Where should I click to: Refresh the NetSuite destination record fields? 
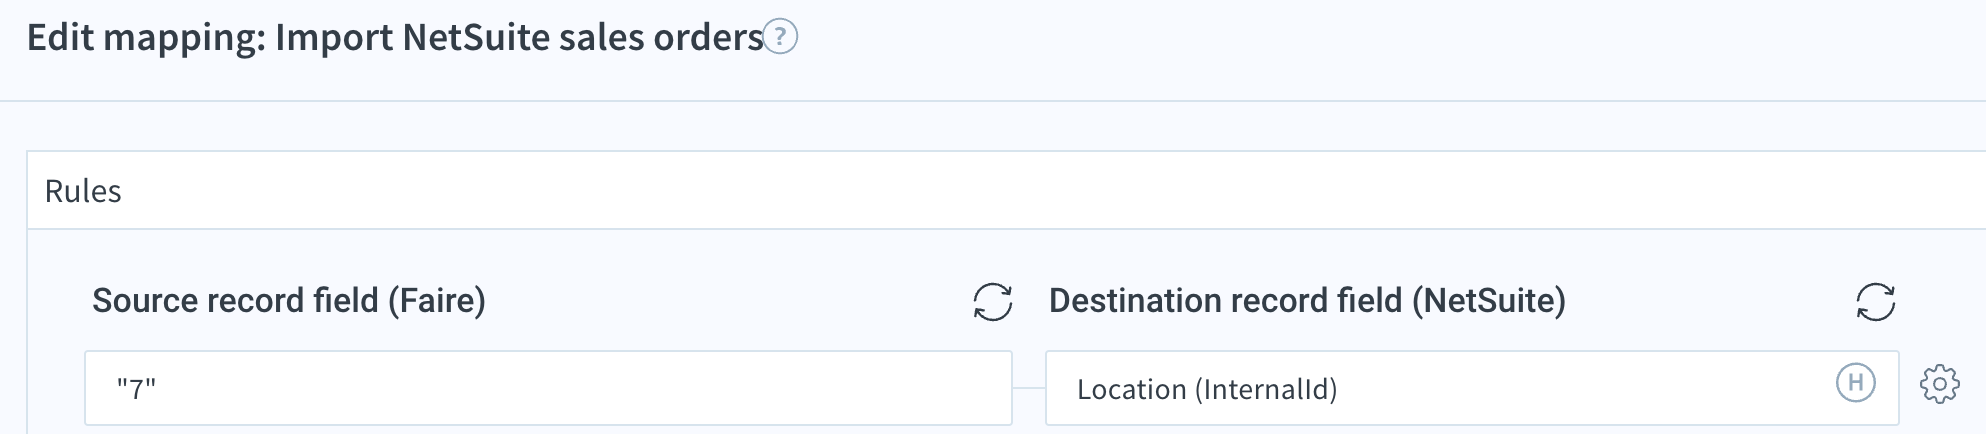point(1875,301)
